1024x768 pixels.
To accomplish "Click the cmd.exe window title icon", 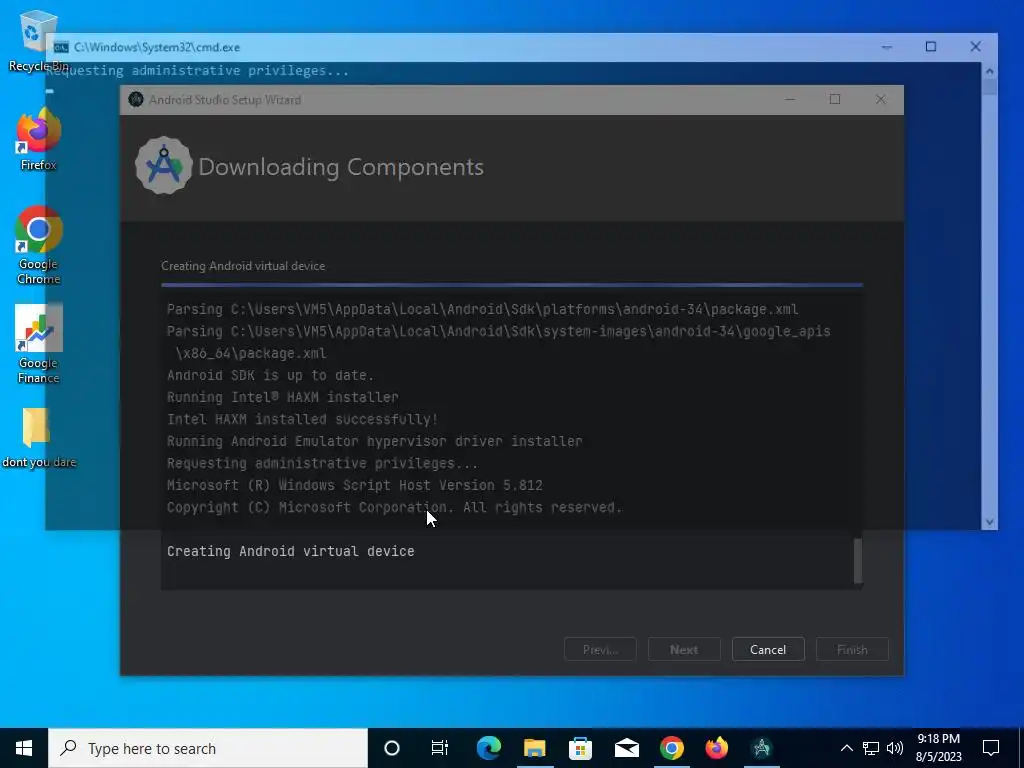I will 61,47.
